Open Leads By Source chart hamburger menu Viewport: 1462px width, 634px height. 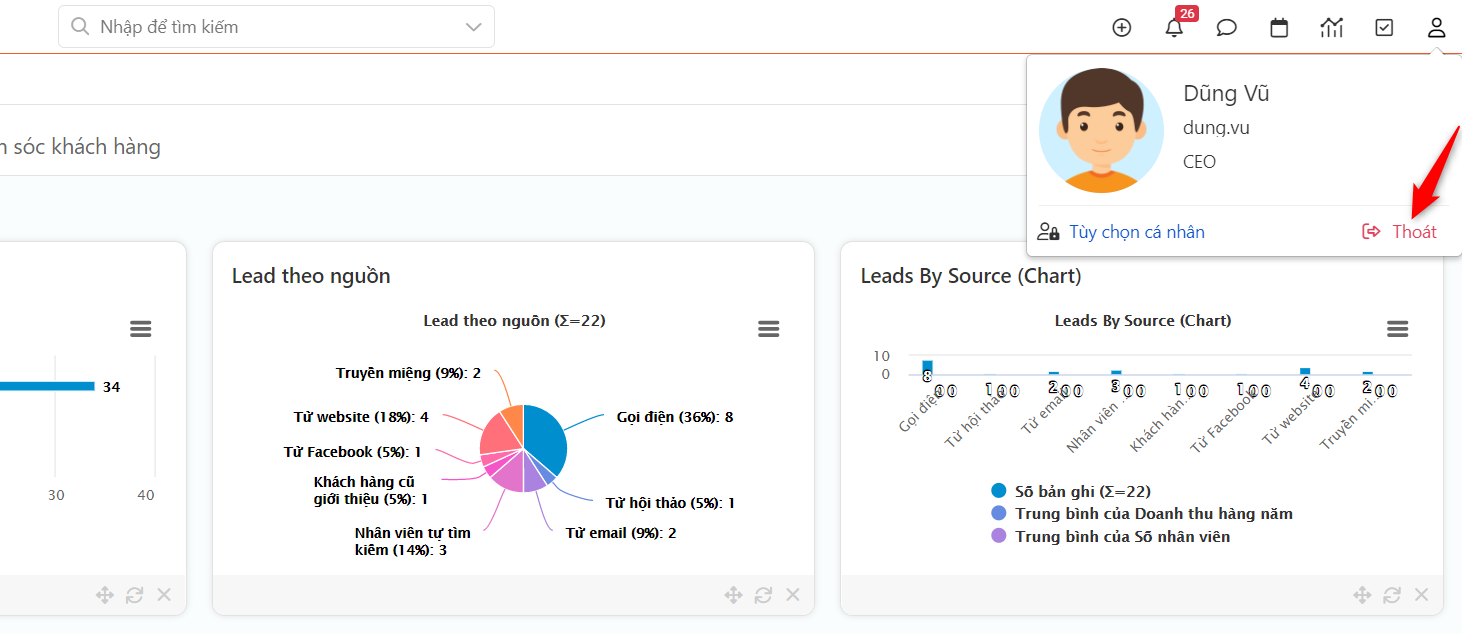pos(1397,329)
